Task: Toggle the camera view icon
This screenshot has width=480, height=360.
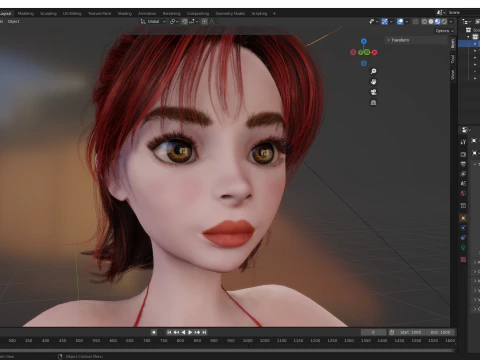Action: tap(373, 92)
